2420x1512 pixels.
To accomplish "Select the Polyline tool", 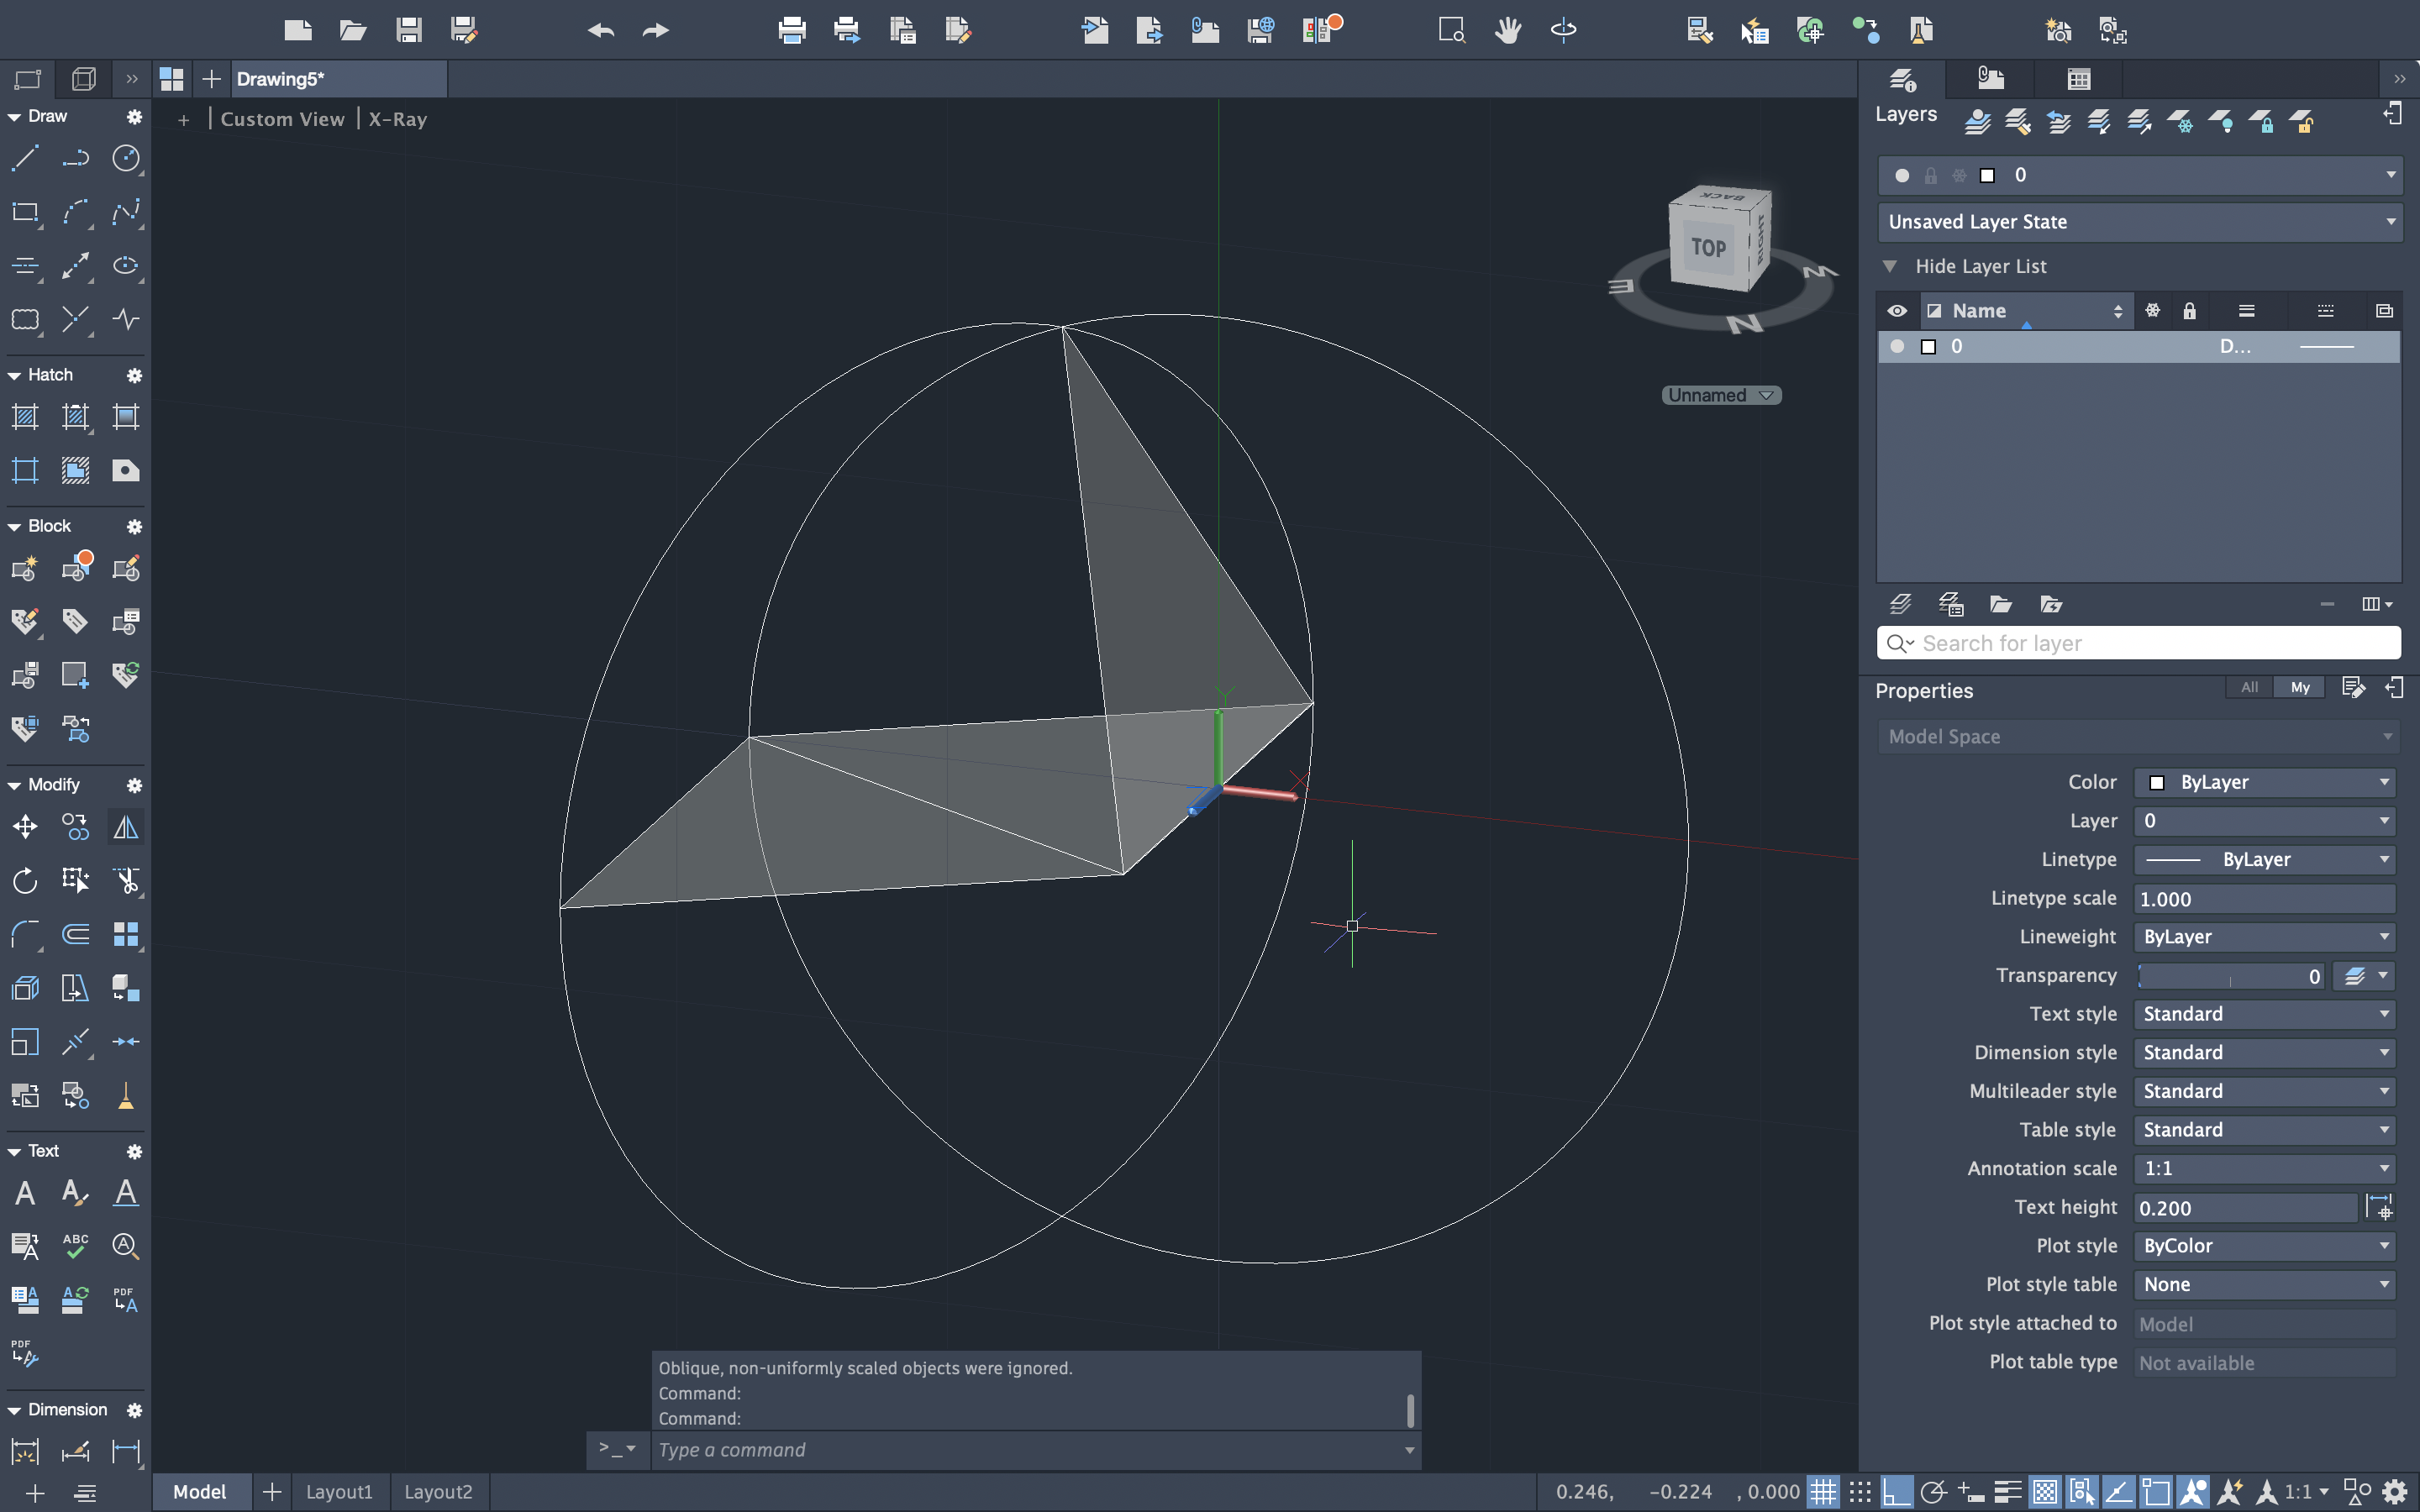I will [x=76, y=159].
